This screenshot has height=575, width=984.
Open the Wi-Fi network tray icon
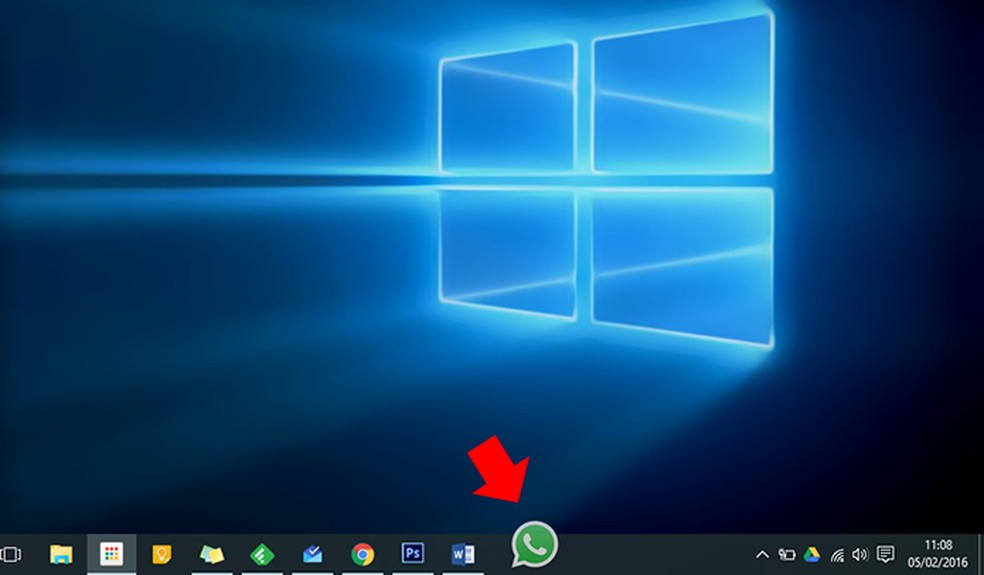coord(837,555)
